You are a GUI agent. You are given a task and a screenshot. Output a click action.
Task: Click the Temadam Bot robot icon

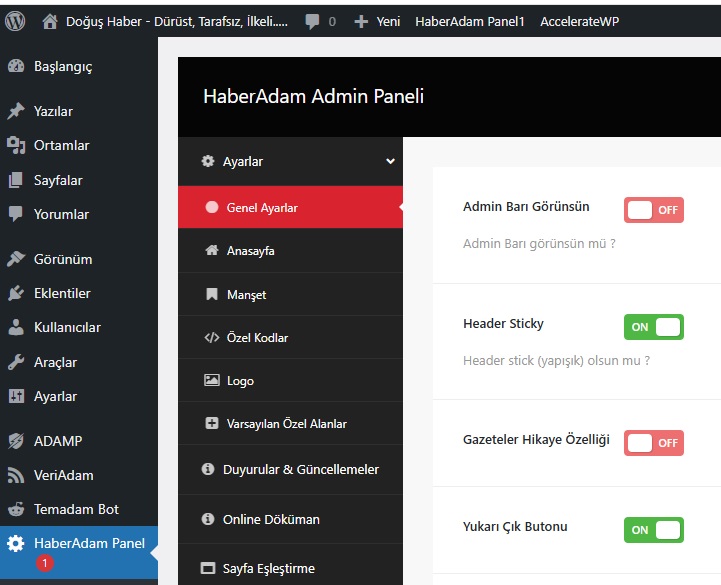pyautogui.click(x=16, y=509)
